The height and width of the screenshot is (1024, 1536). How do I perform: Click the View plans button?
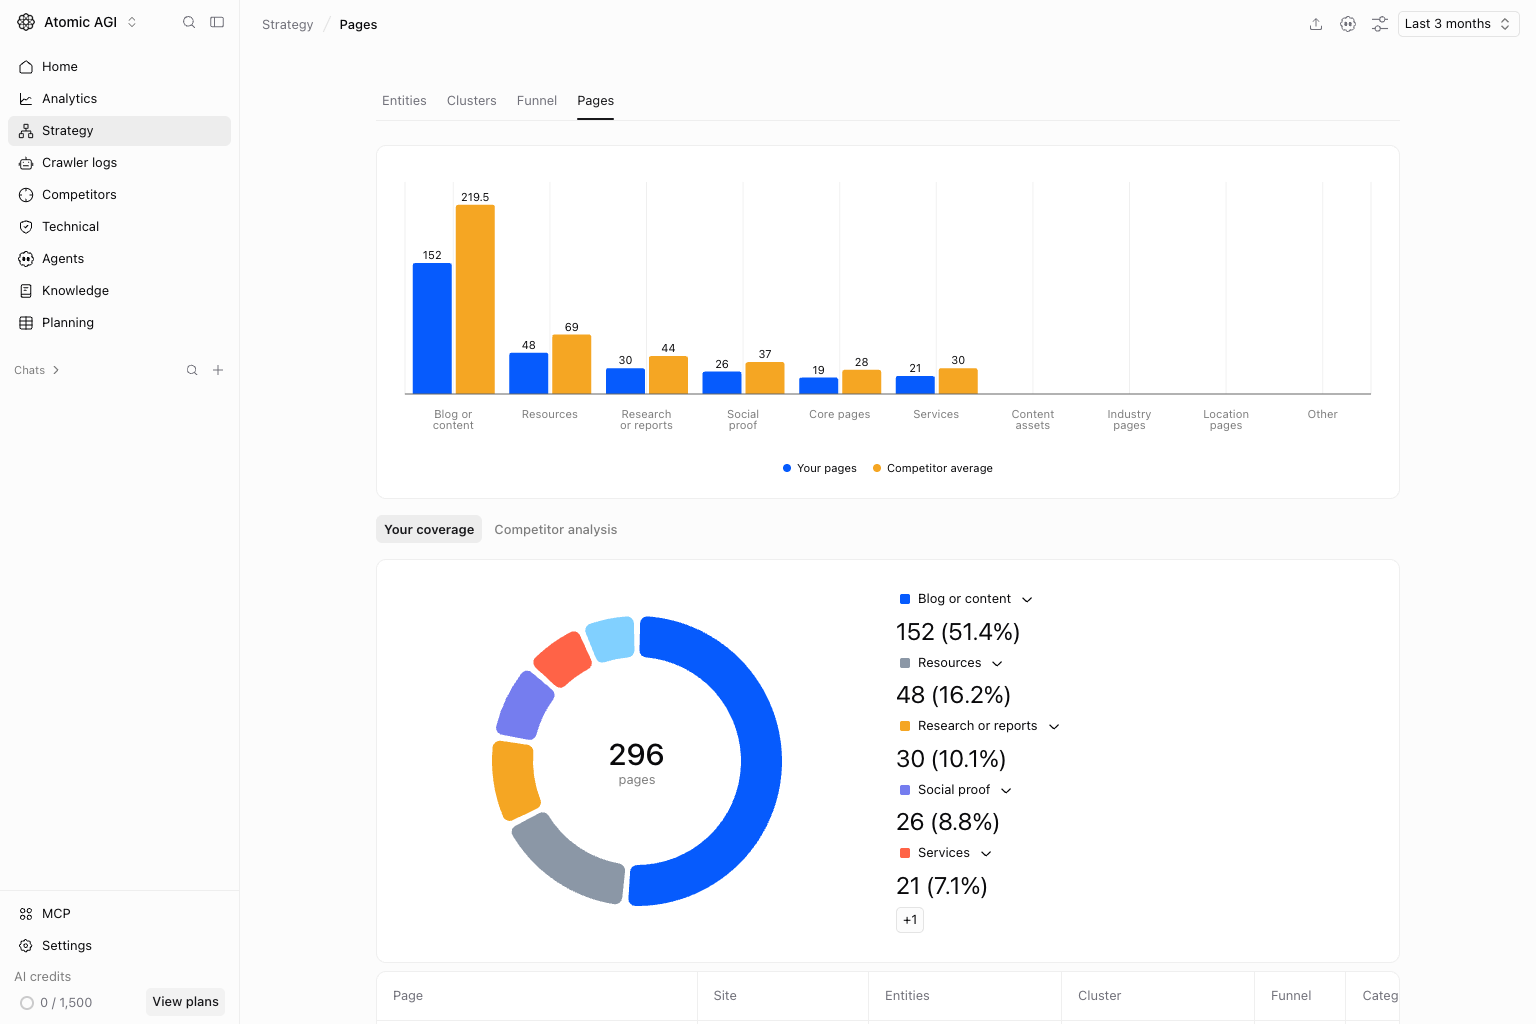click(x=185, y=1002)
